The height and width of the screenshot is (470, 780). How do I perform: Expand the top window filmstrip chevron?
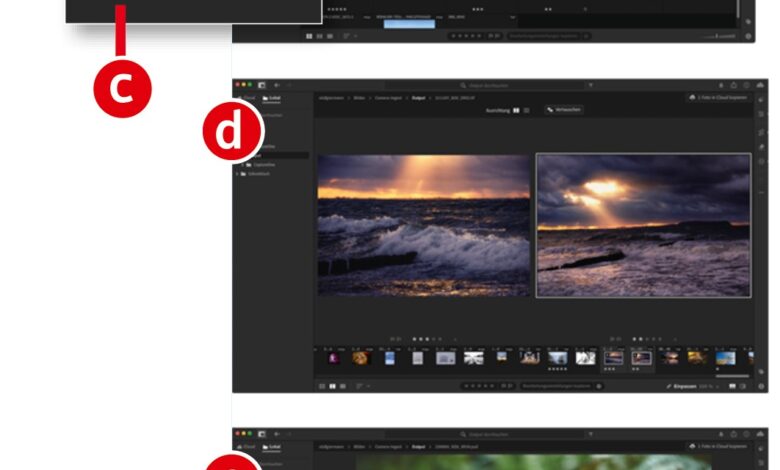(x=513, y=17)
